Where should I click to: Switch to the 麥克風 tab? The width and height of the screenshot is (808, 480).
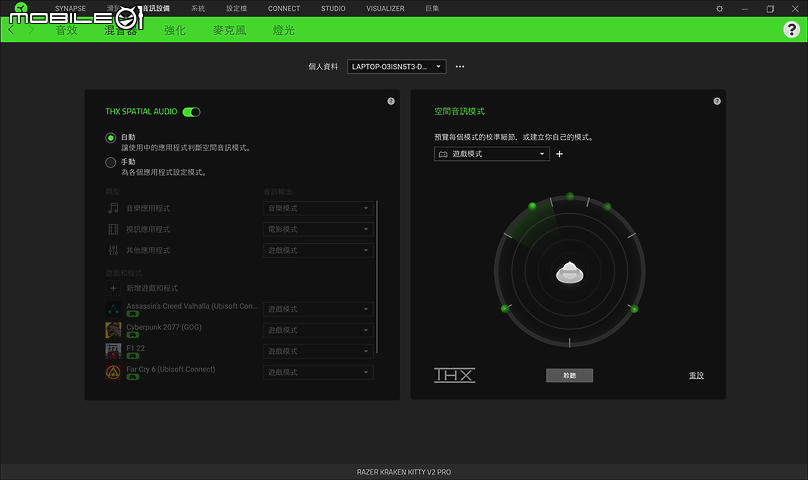coord(229,30)
